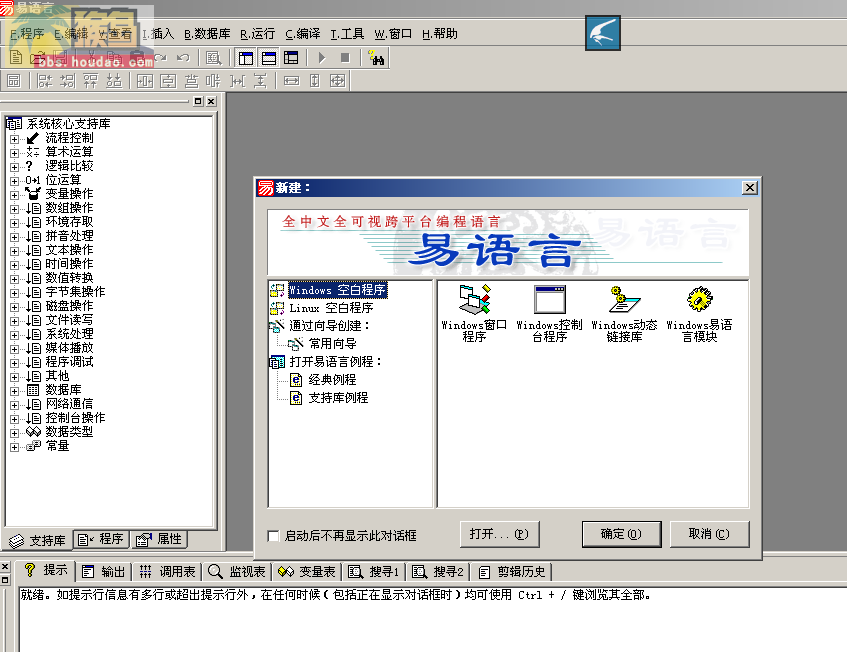Expand the 数组操作 tree node
The image size is (847, 652).
click(15, 209)
